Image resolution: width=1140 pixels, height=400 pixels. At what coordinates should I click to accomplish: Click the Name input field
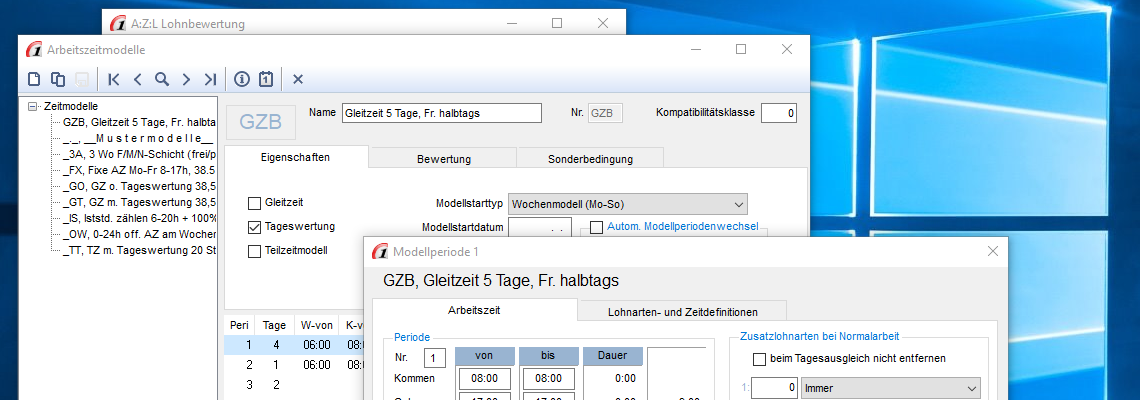[x=441, y=113]
